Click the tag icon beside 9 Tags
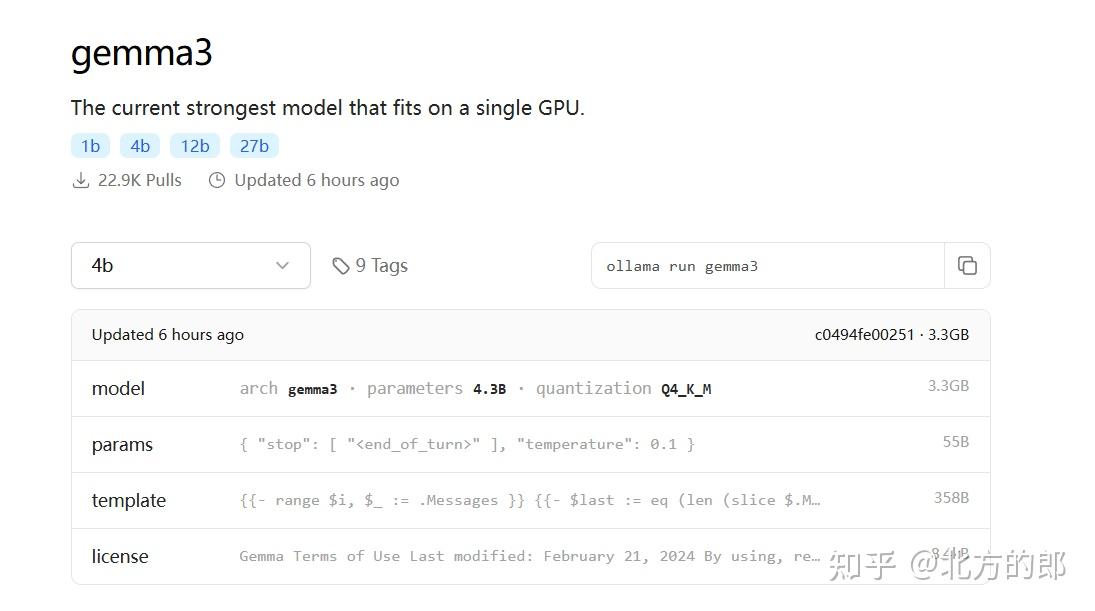The image size is (1095, 611). (x=342, y=265)
